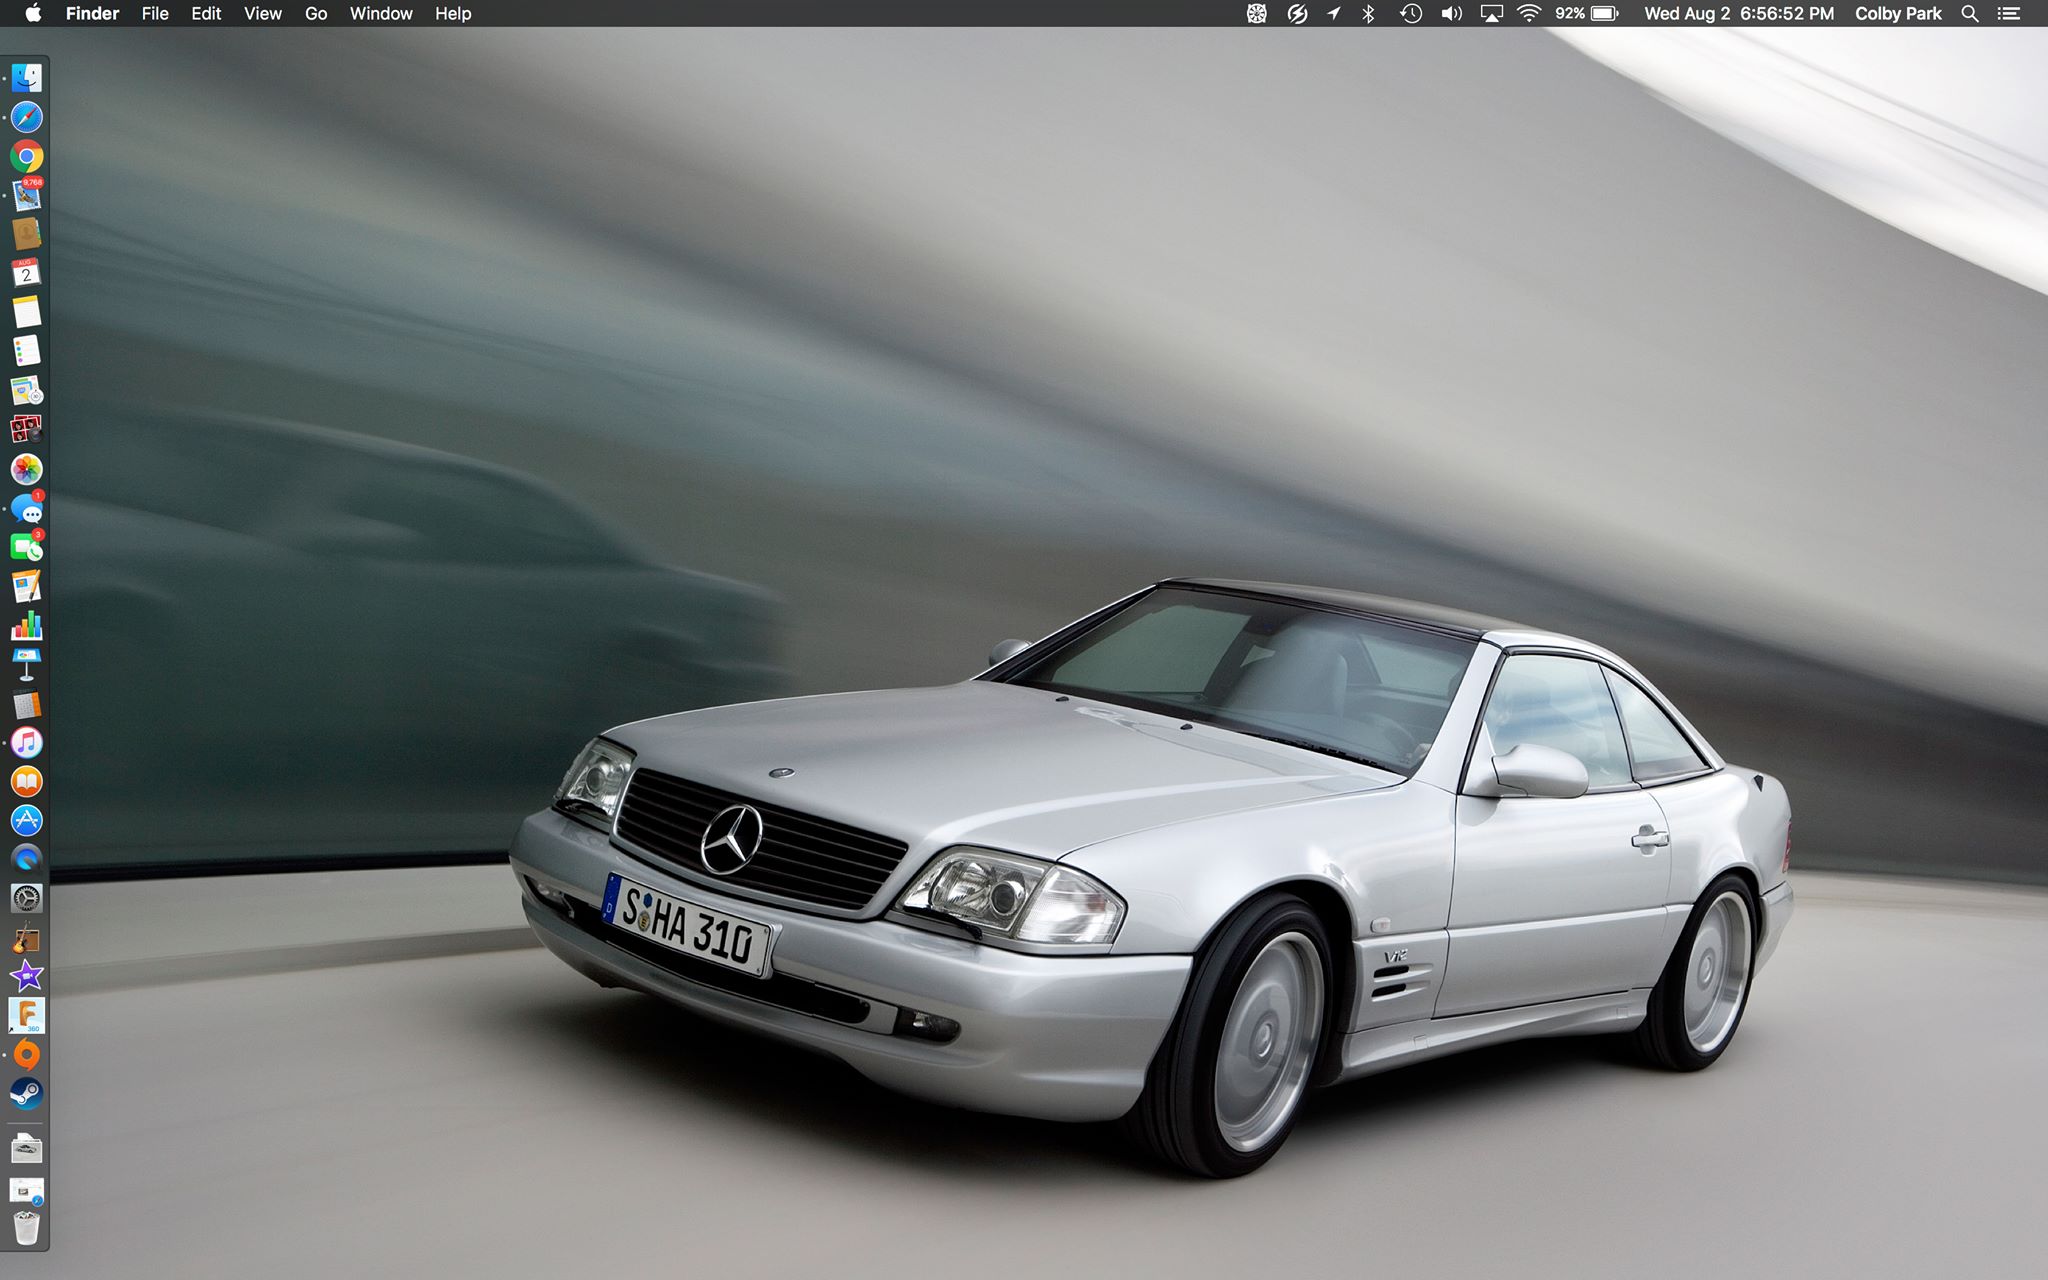Open the Apple menu
The height and width of the screenshot is (1280, 2048).
click(x=33, y=13)
